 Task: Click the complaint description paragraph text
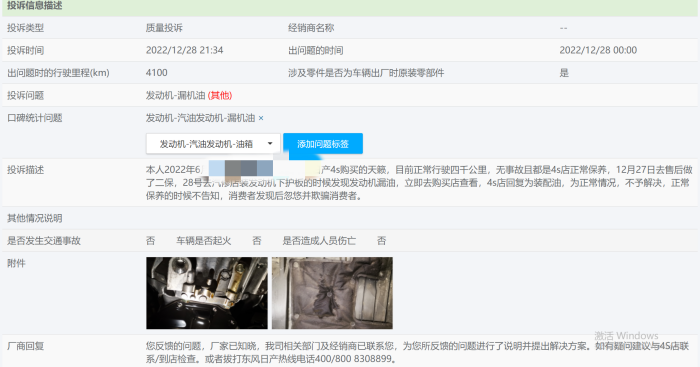[419, 183]
